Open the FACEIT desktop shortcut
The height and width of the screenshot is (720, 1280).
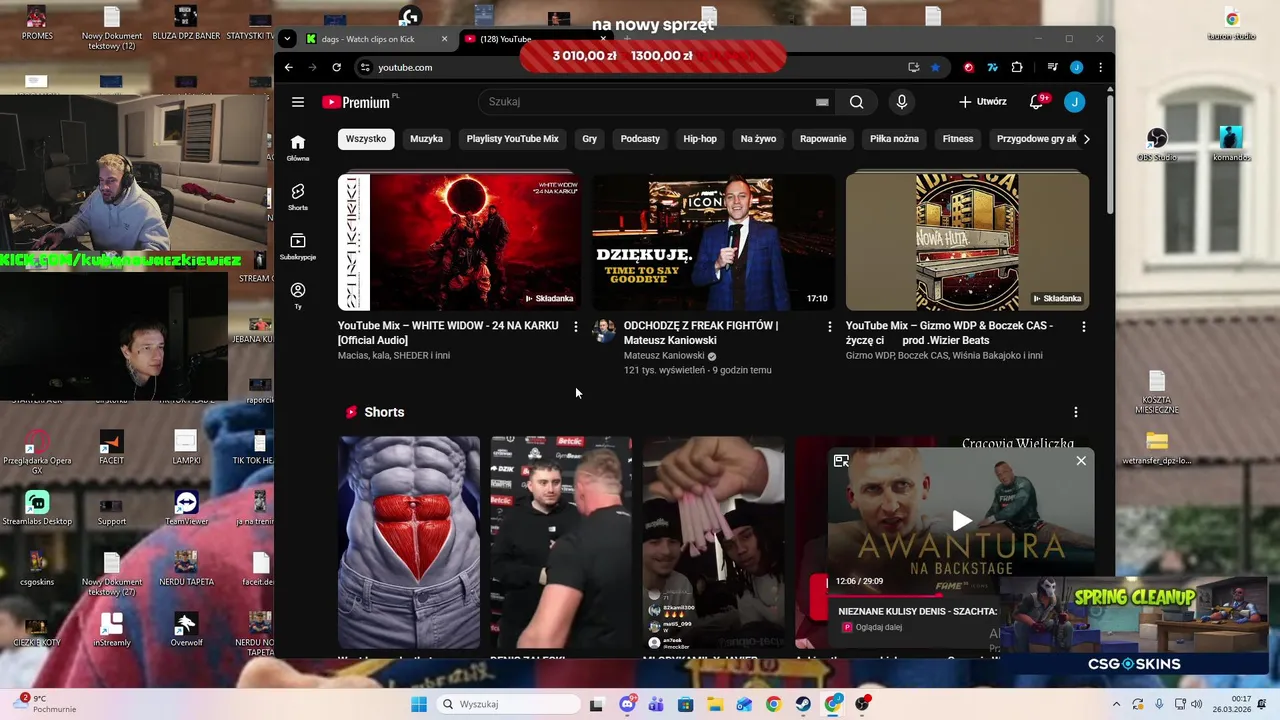coord(111,448)
